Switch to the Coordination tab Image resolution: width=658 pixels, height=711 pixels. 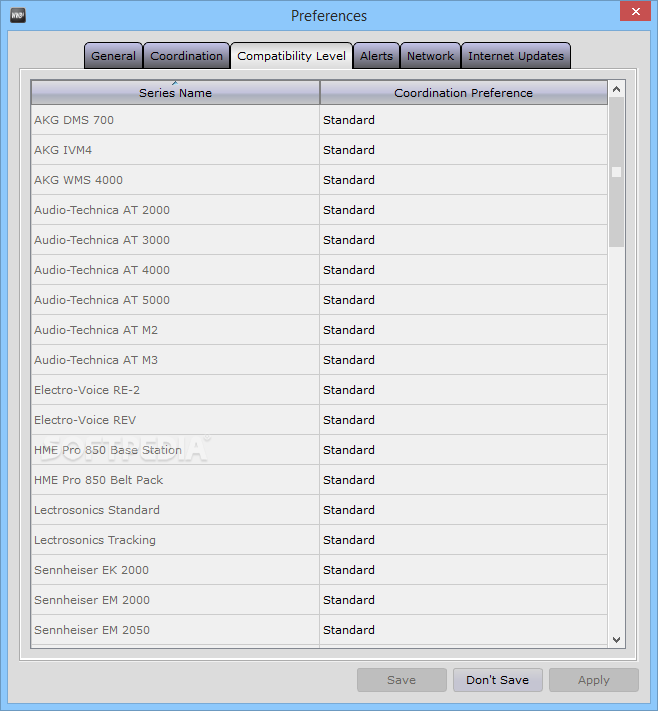186,56
